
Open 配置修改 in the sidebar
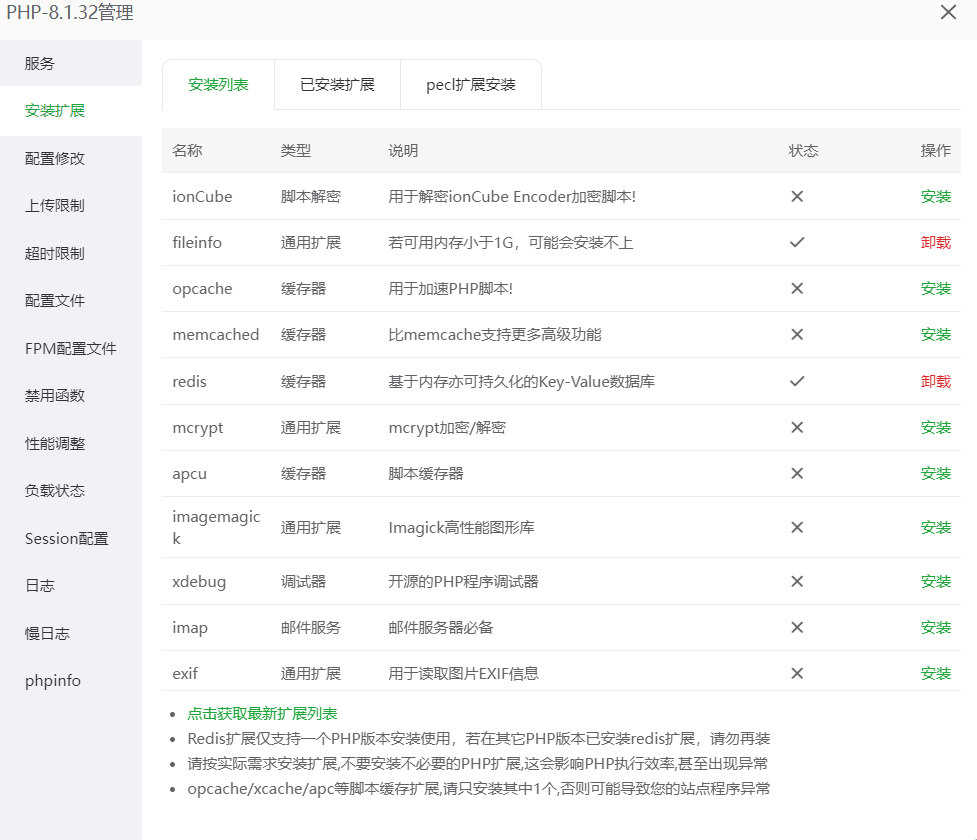tap(55, 158)
